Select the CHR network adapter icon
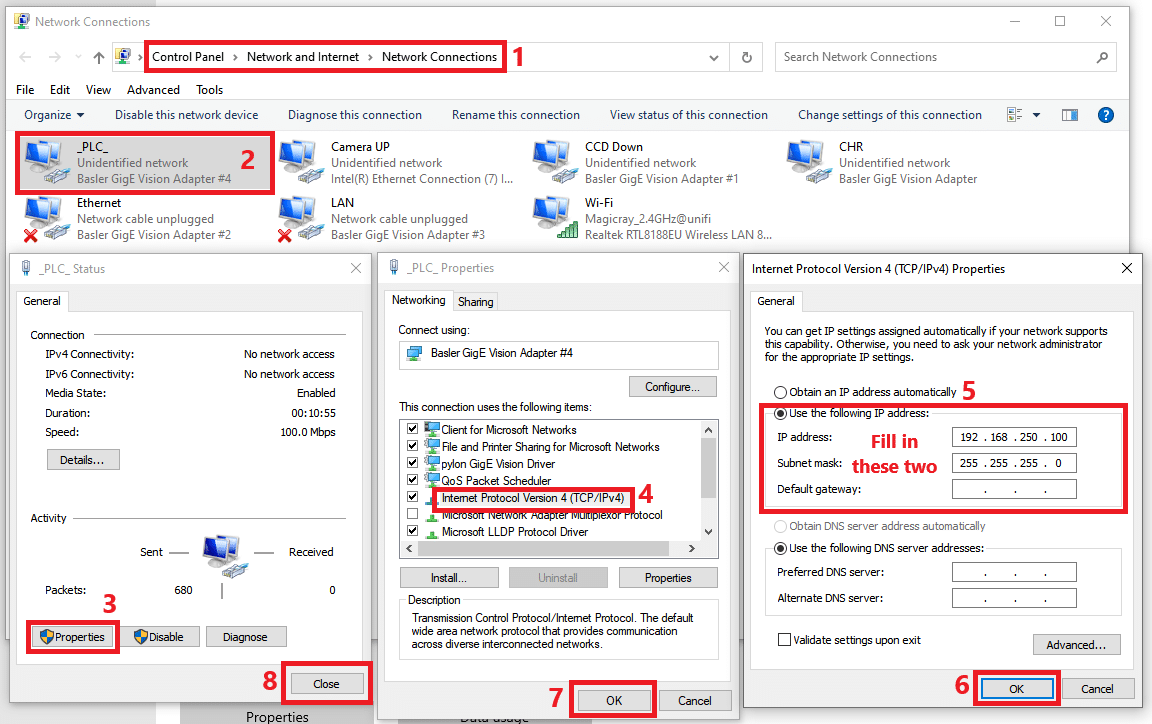 [x=810, y=162]
